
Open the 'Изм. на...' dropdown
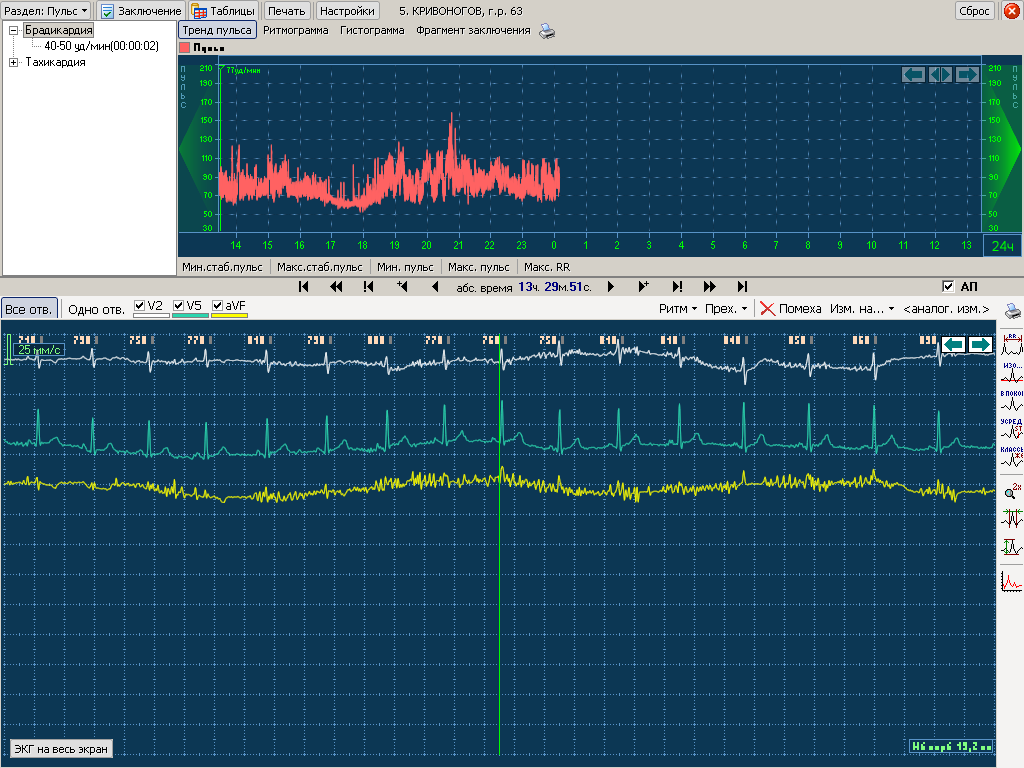click(861, 309)
